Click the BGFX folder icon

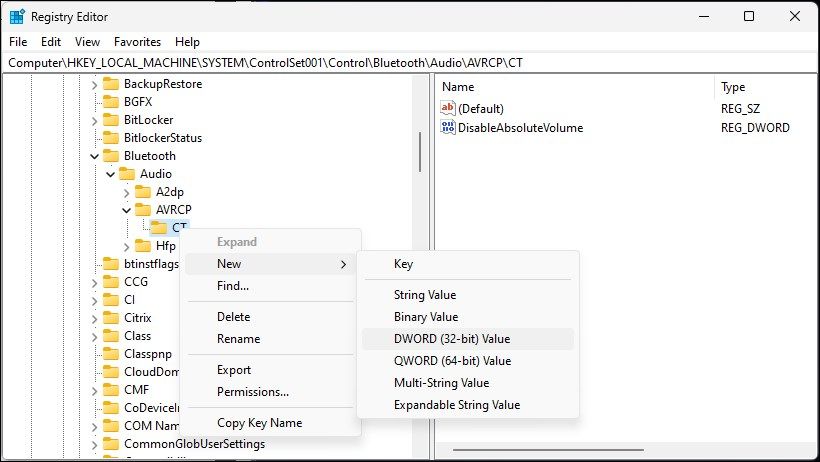[x=111, y=102]
